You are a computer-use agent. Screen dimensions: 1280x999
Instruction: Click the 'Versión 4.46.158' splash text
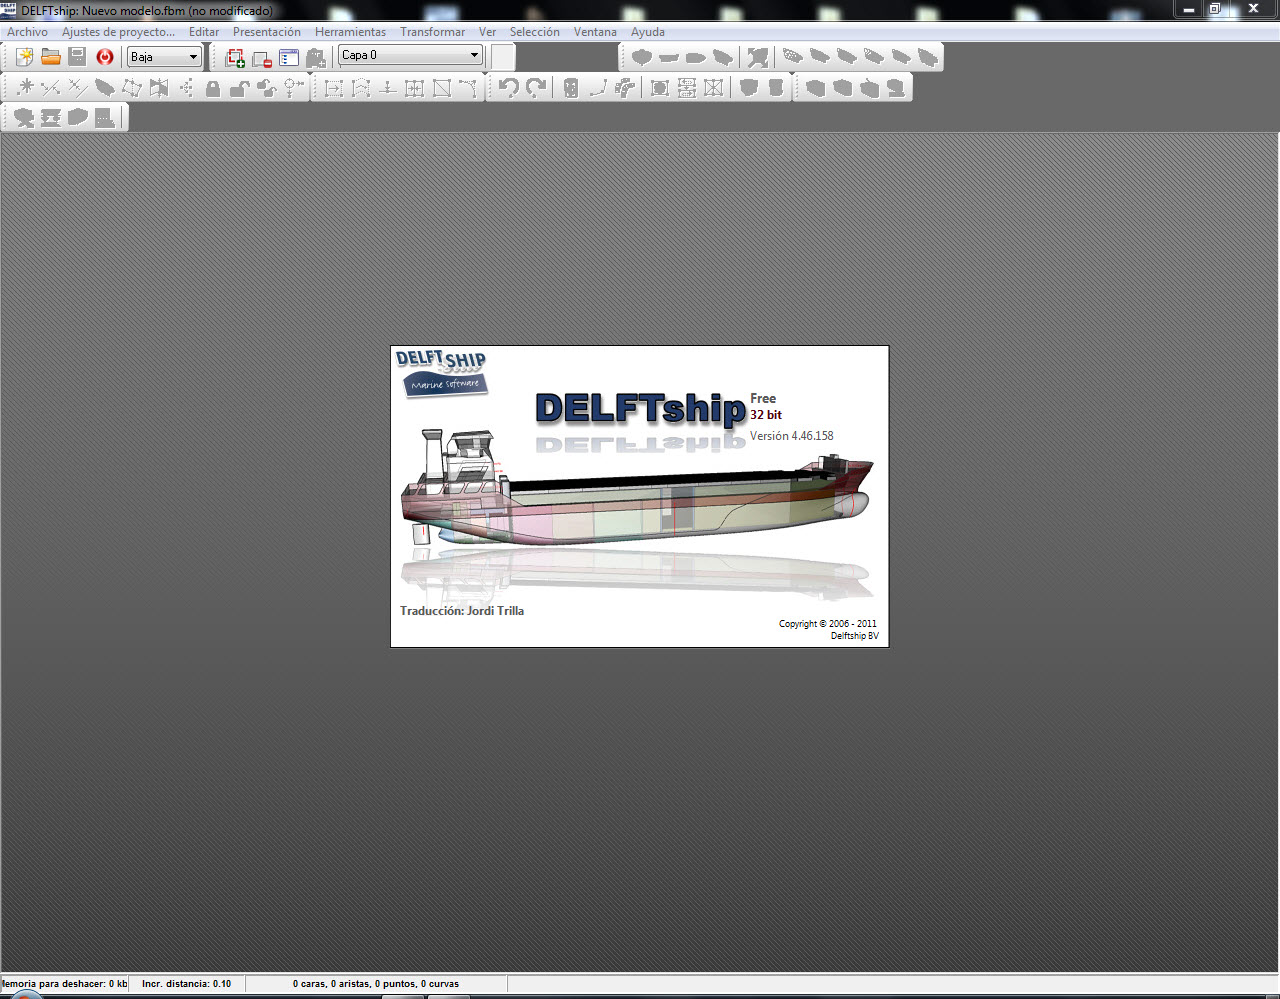[x=792, y=436]
